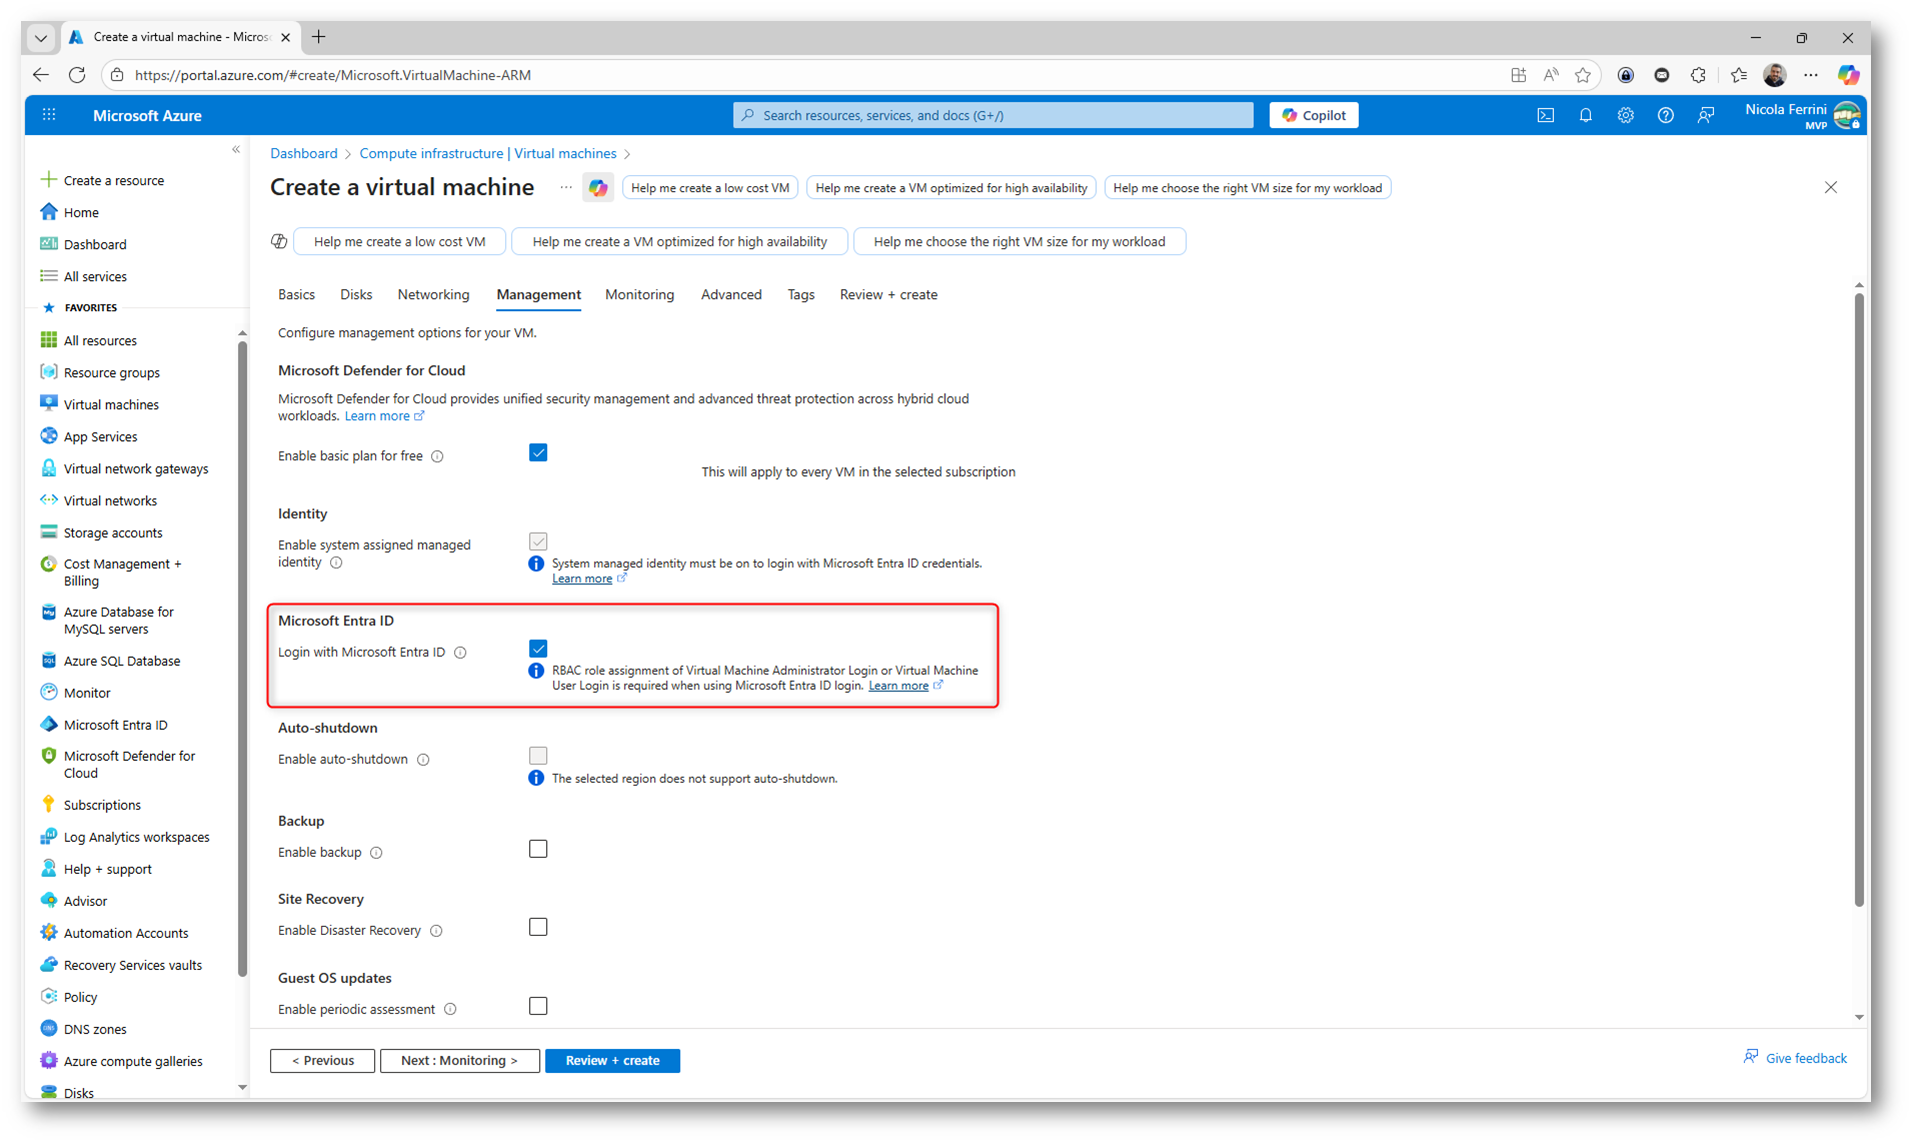Click the Enable auto-shutdown checkbox
This screenshot has width=1913, height=1144.
coord(538,756)
